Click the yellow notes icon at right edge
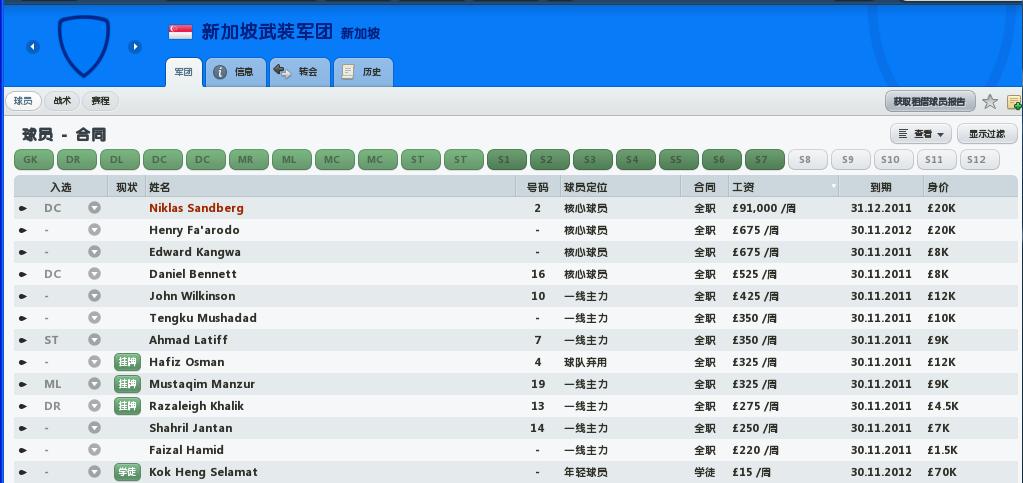 point(1014,102)
